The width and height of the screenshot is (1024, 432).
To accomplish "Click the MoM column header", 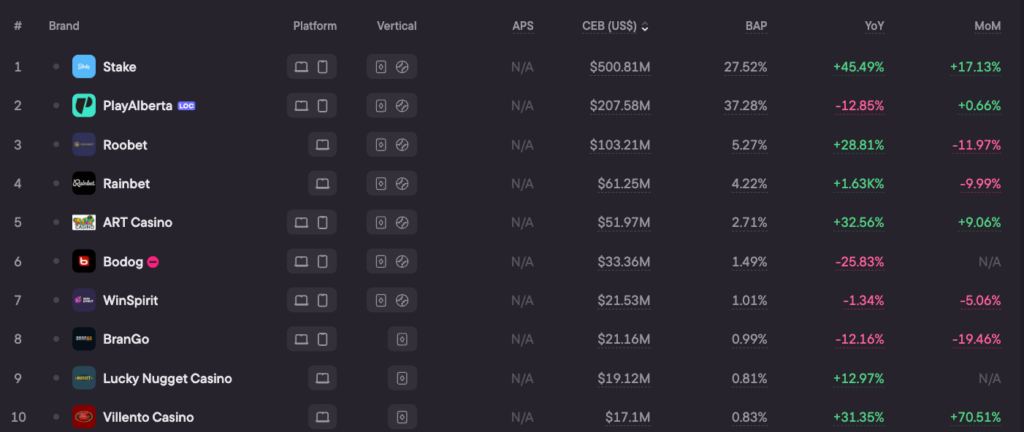I will 987,26.
